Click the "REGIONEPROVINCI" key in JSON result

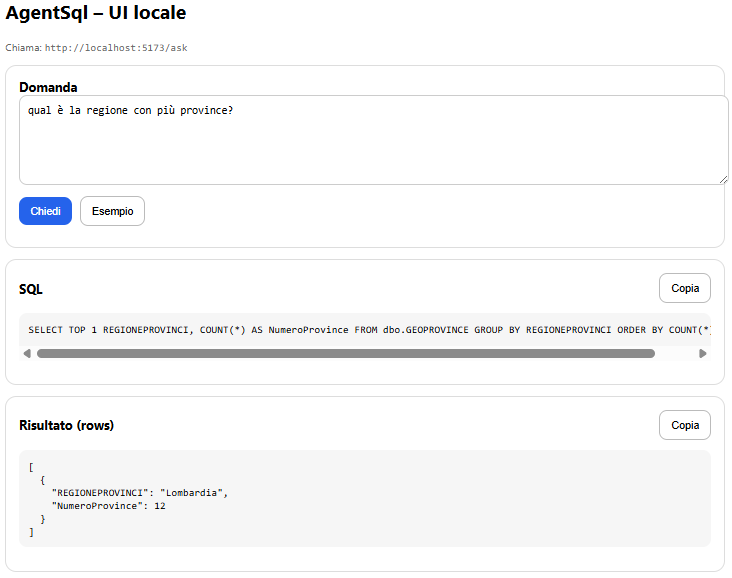tap(99, 493)
